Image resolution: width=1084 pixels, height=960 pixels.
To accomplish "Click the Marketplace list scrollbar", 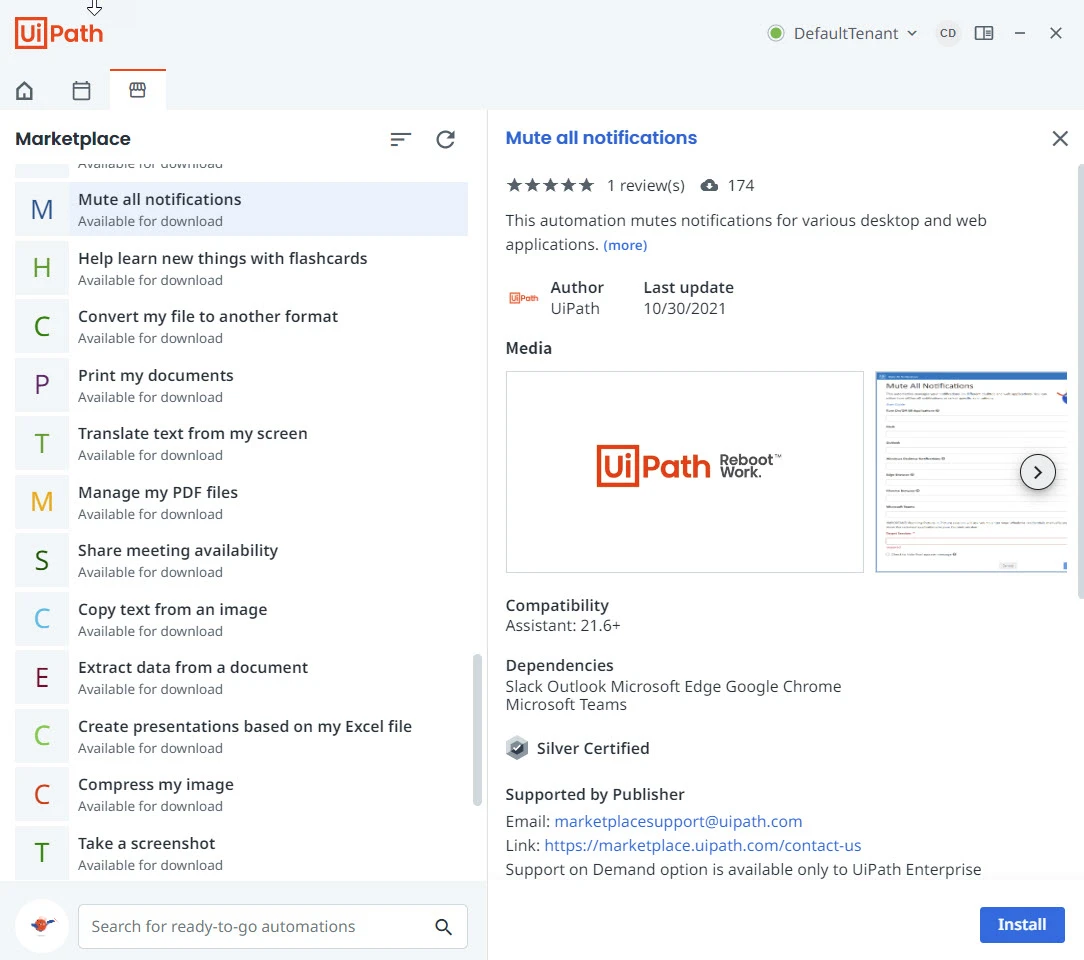I will tap(477, 730).
